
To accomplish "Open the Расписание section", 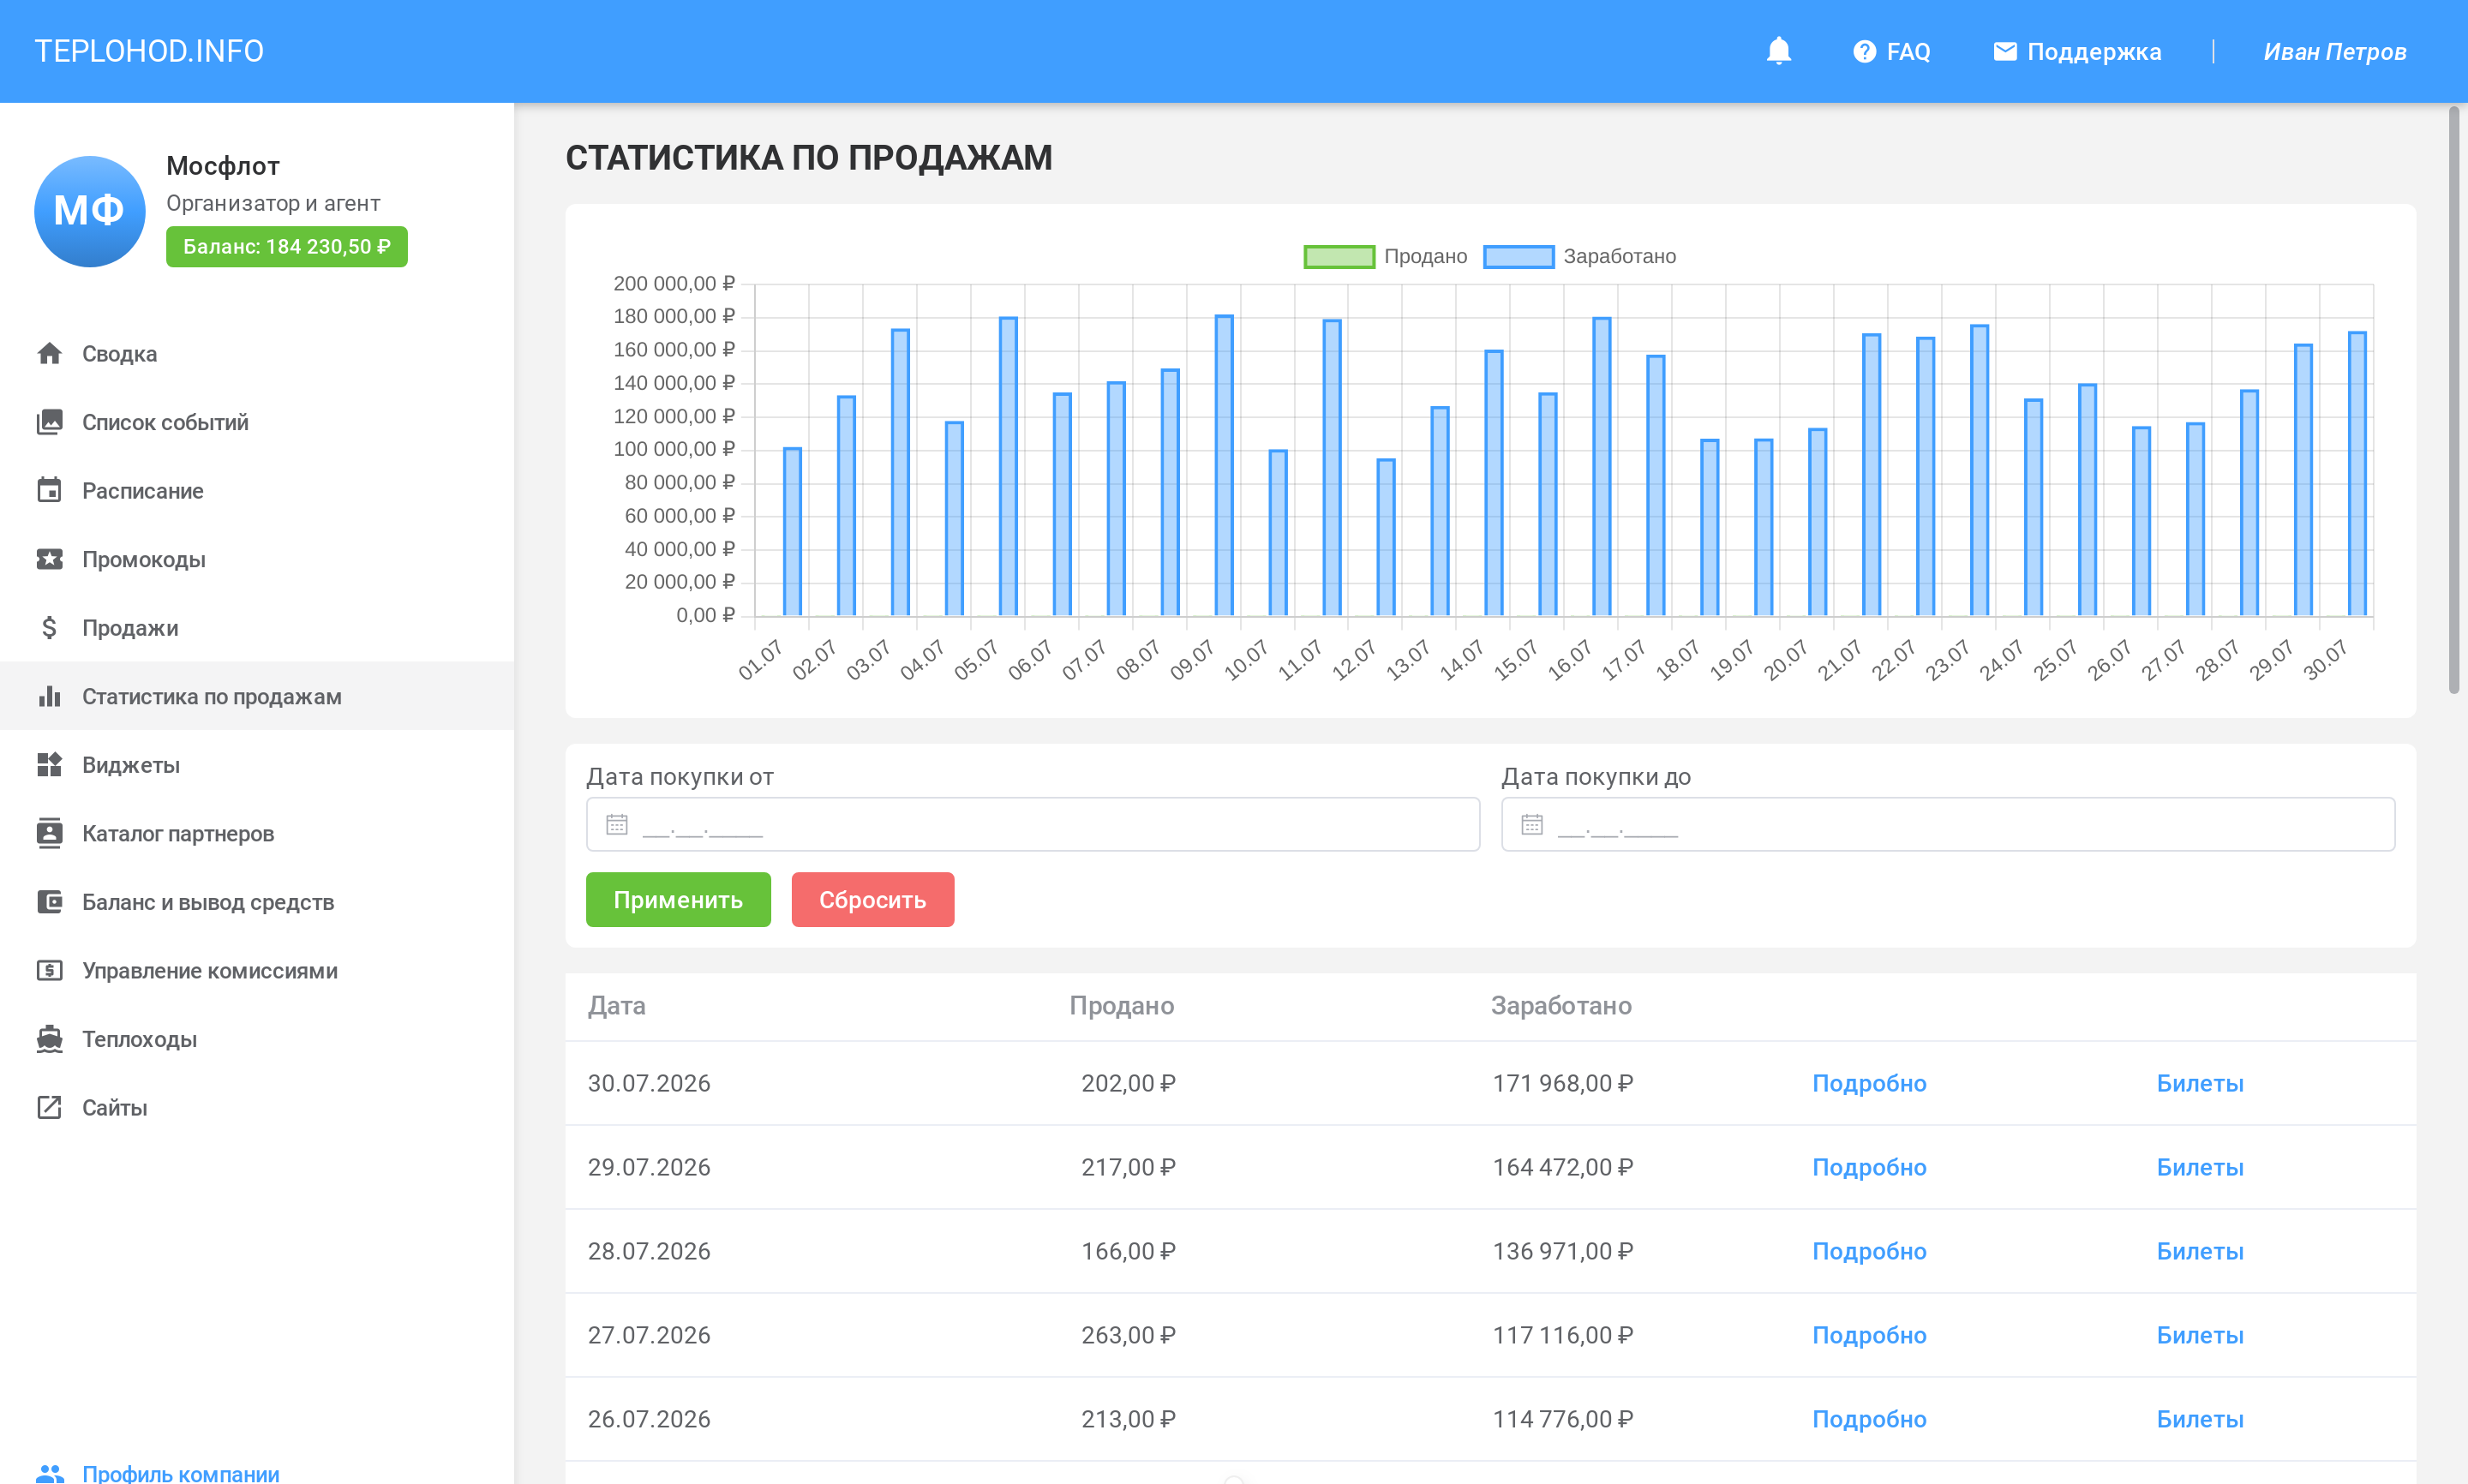I will pyautogui.click(x=257, y=491).
